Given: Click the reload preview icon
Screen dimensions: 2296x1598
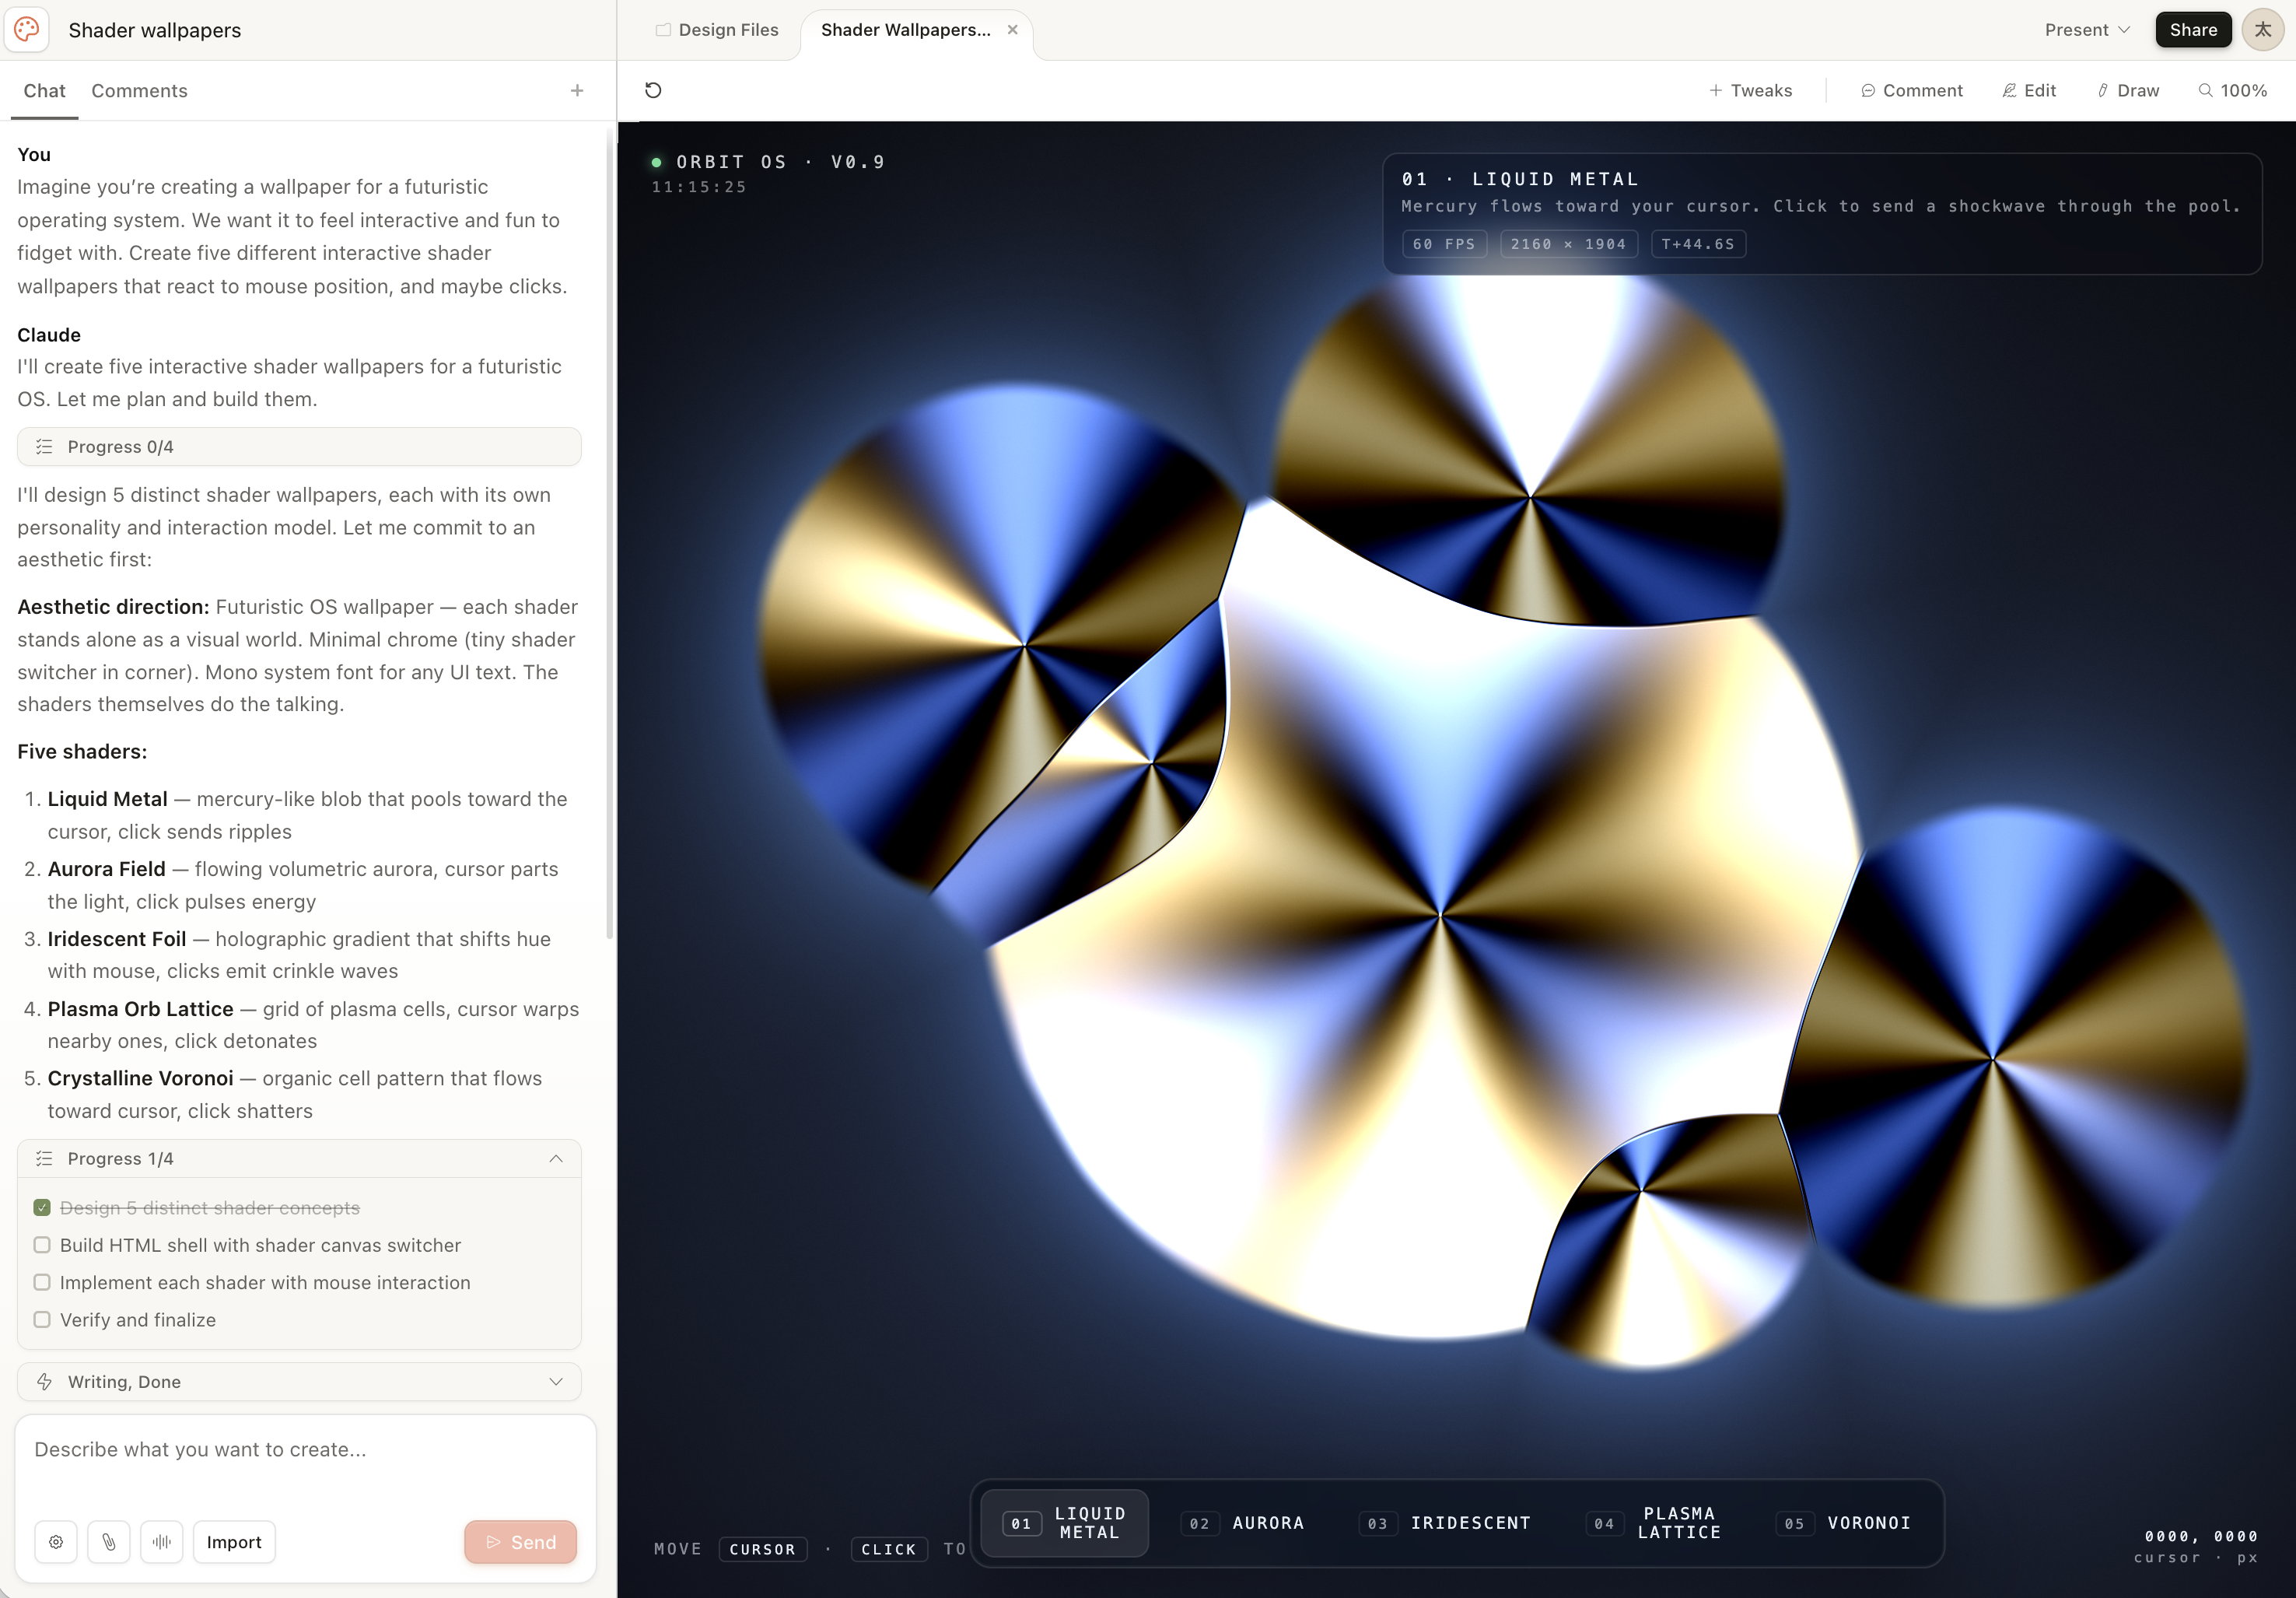Looking at the screenshot, I should 653,90.
